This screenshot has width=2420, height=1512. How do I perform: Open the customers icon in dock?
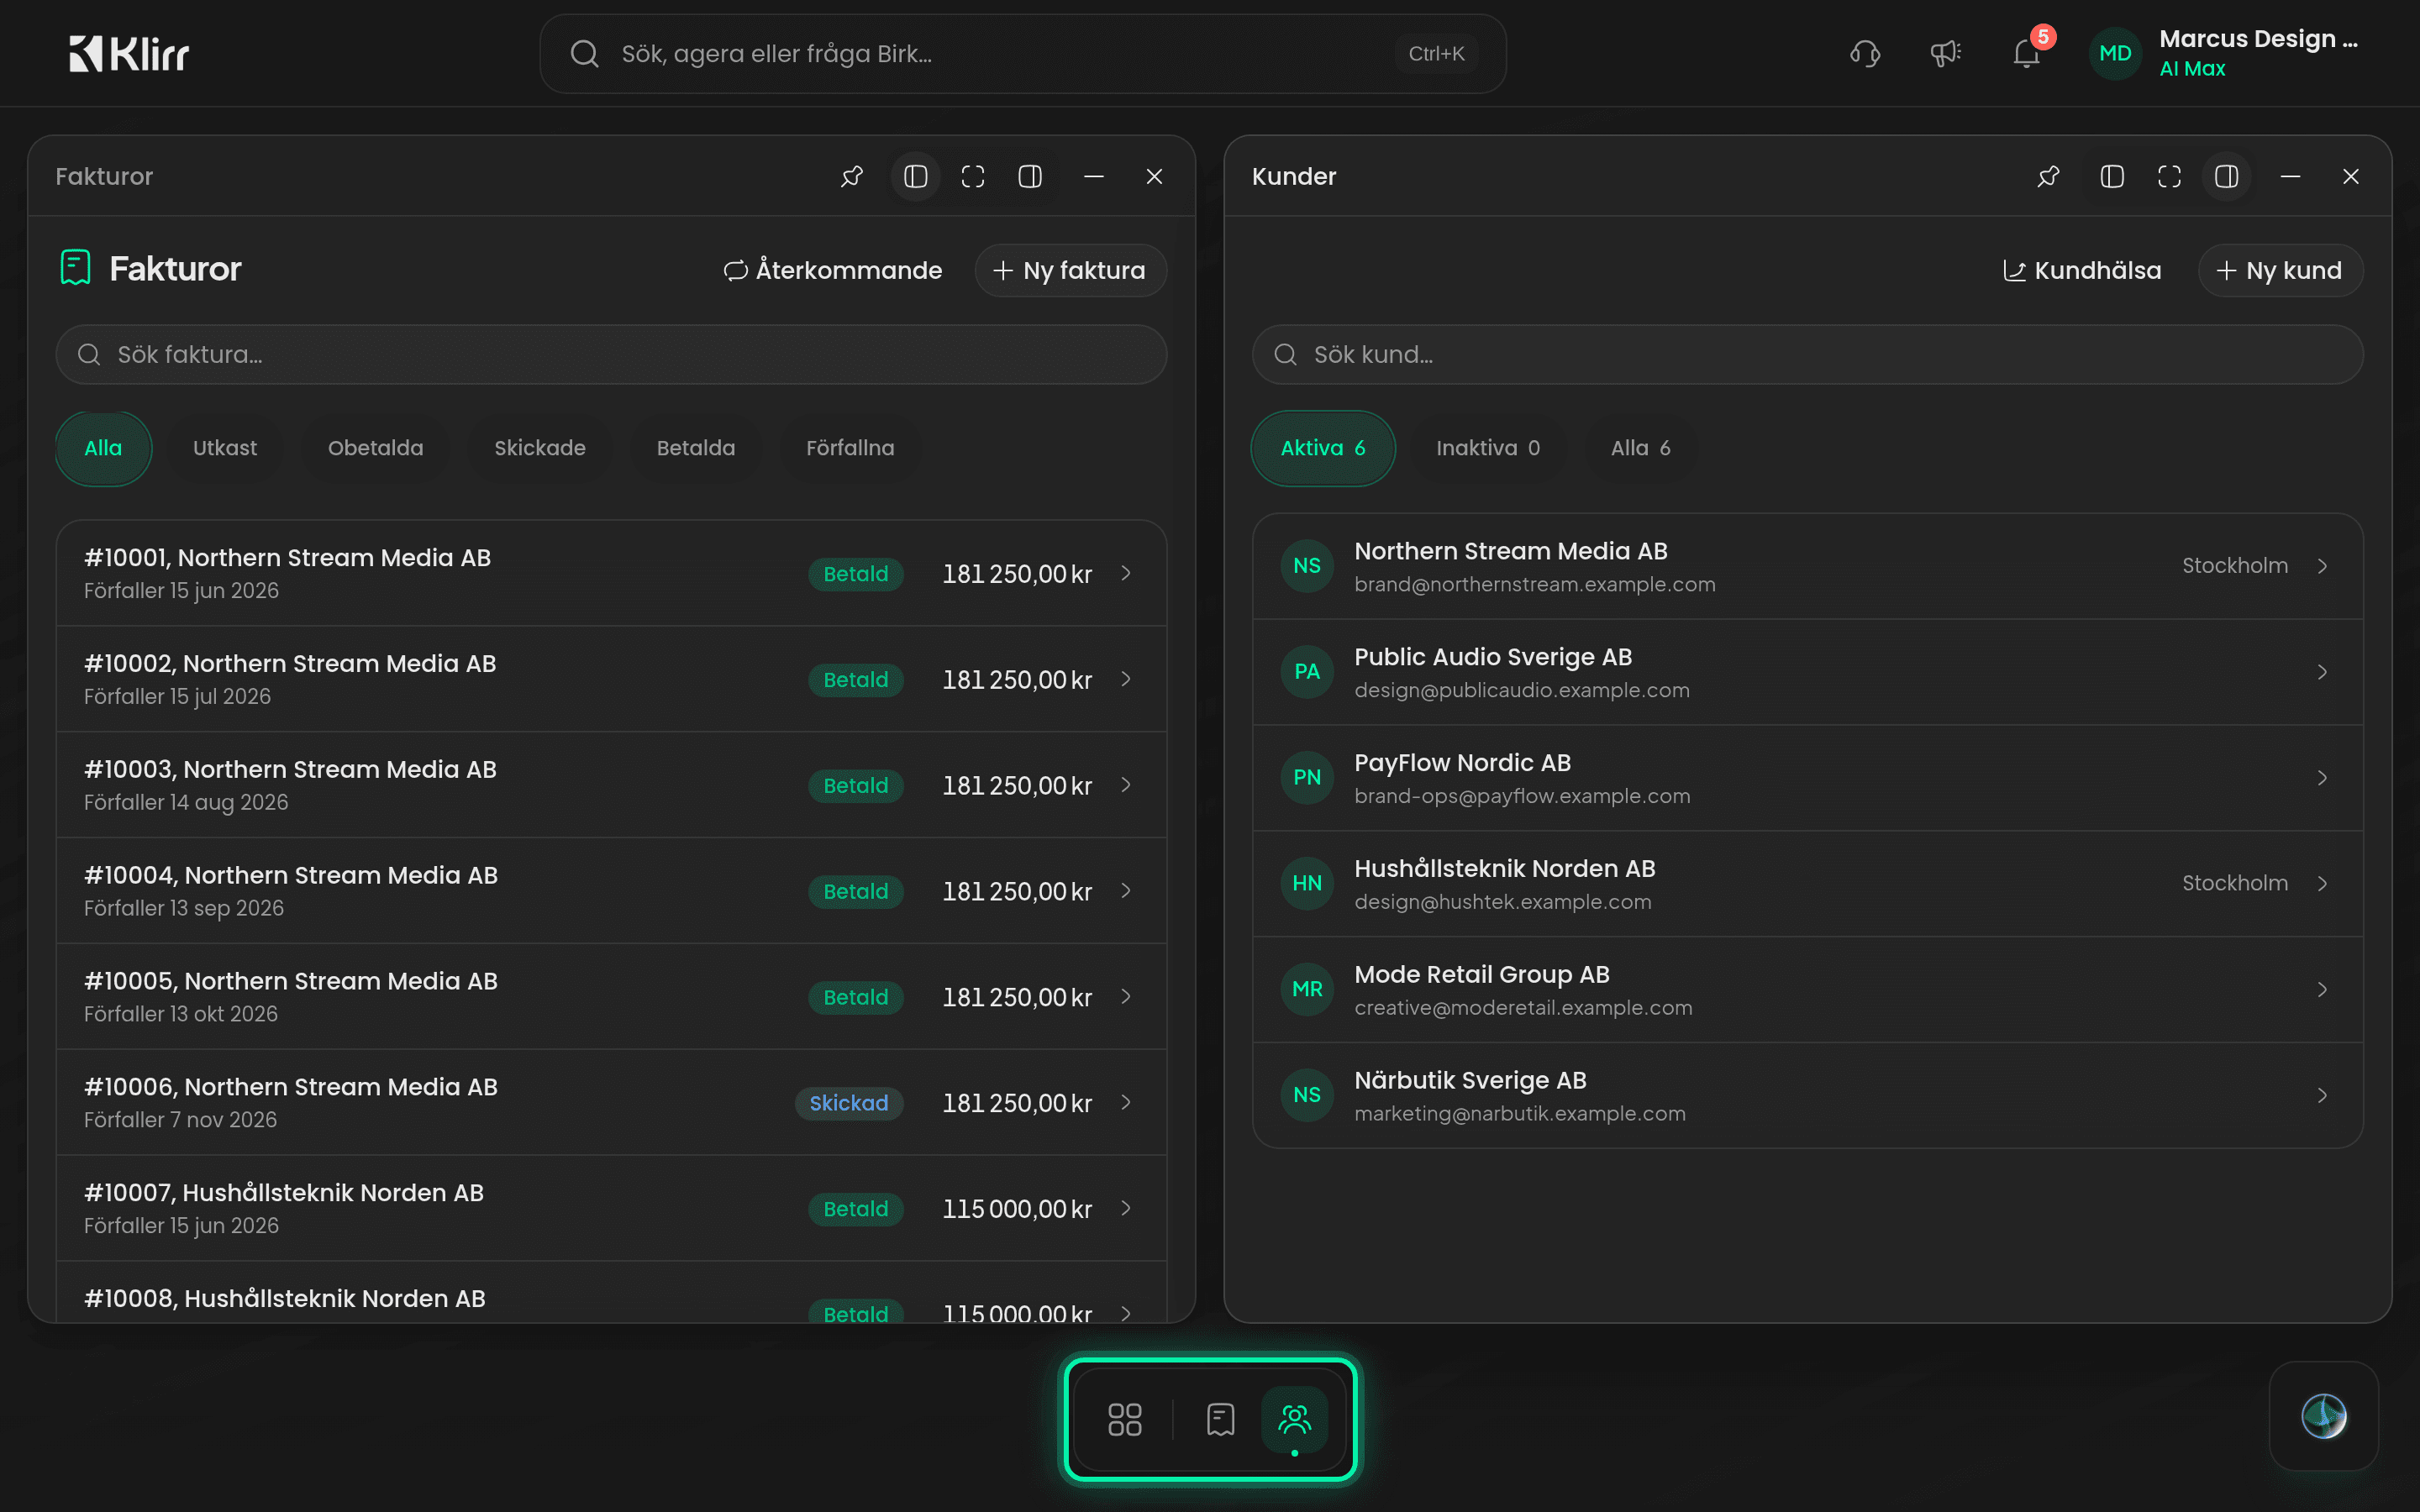(1295, 1419)
